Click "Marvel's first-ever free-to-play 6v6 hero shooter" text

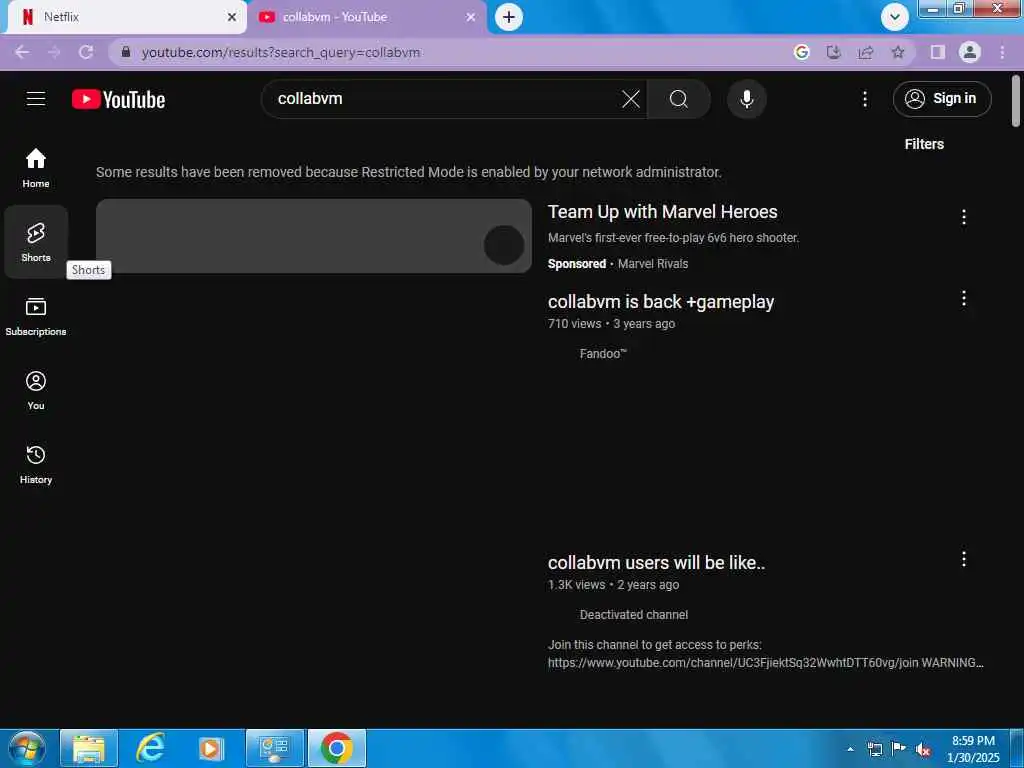pos(673,238)
